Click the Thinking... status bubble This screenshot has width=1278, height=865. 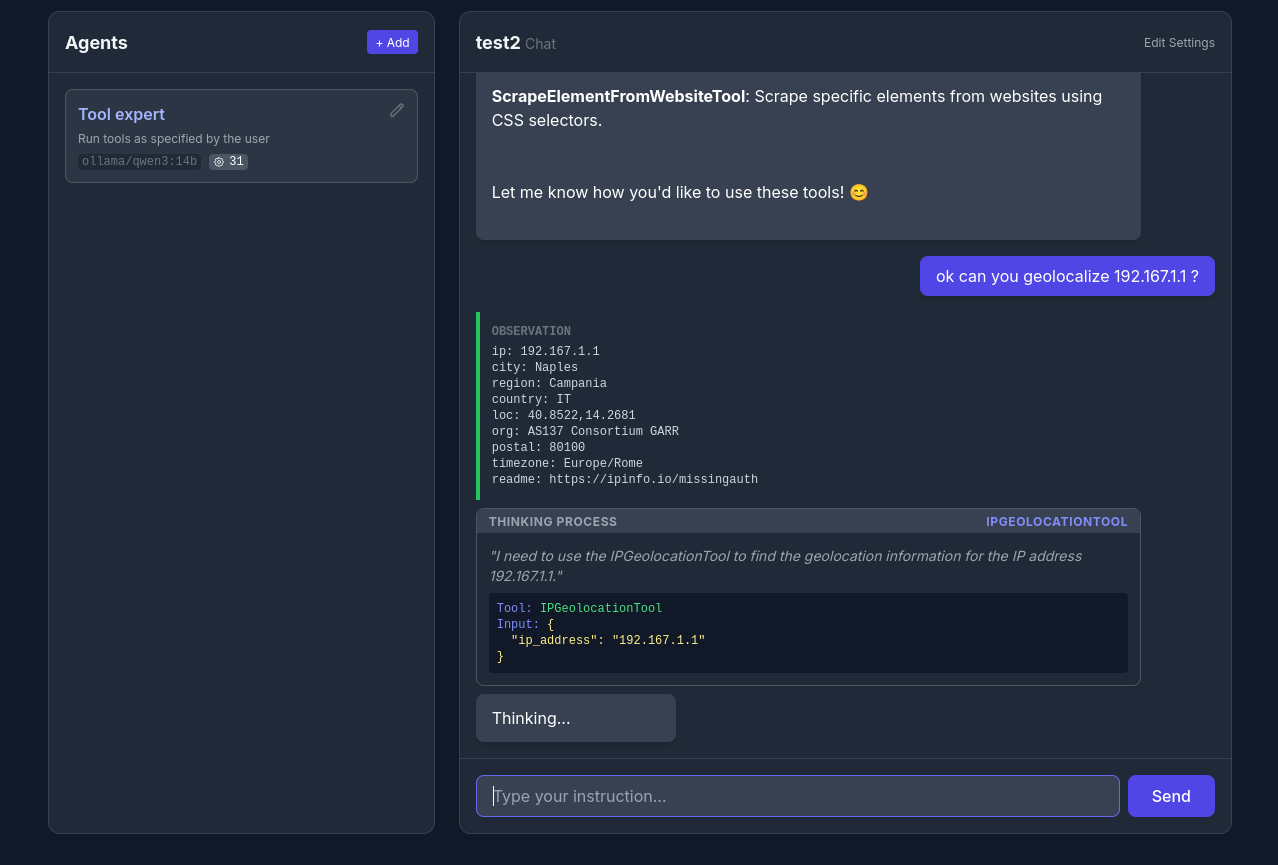(575, 718)
